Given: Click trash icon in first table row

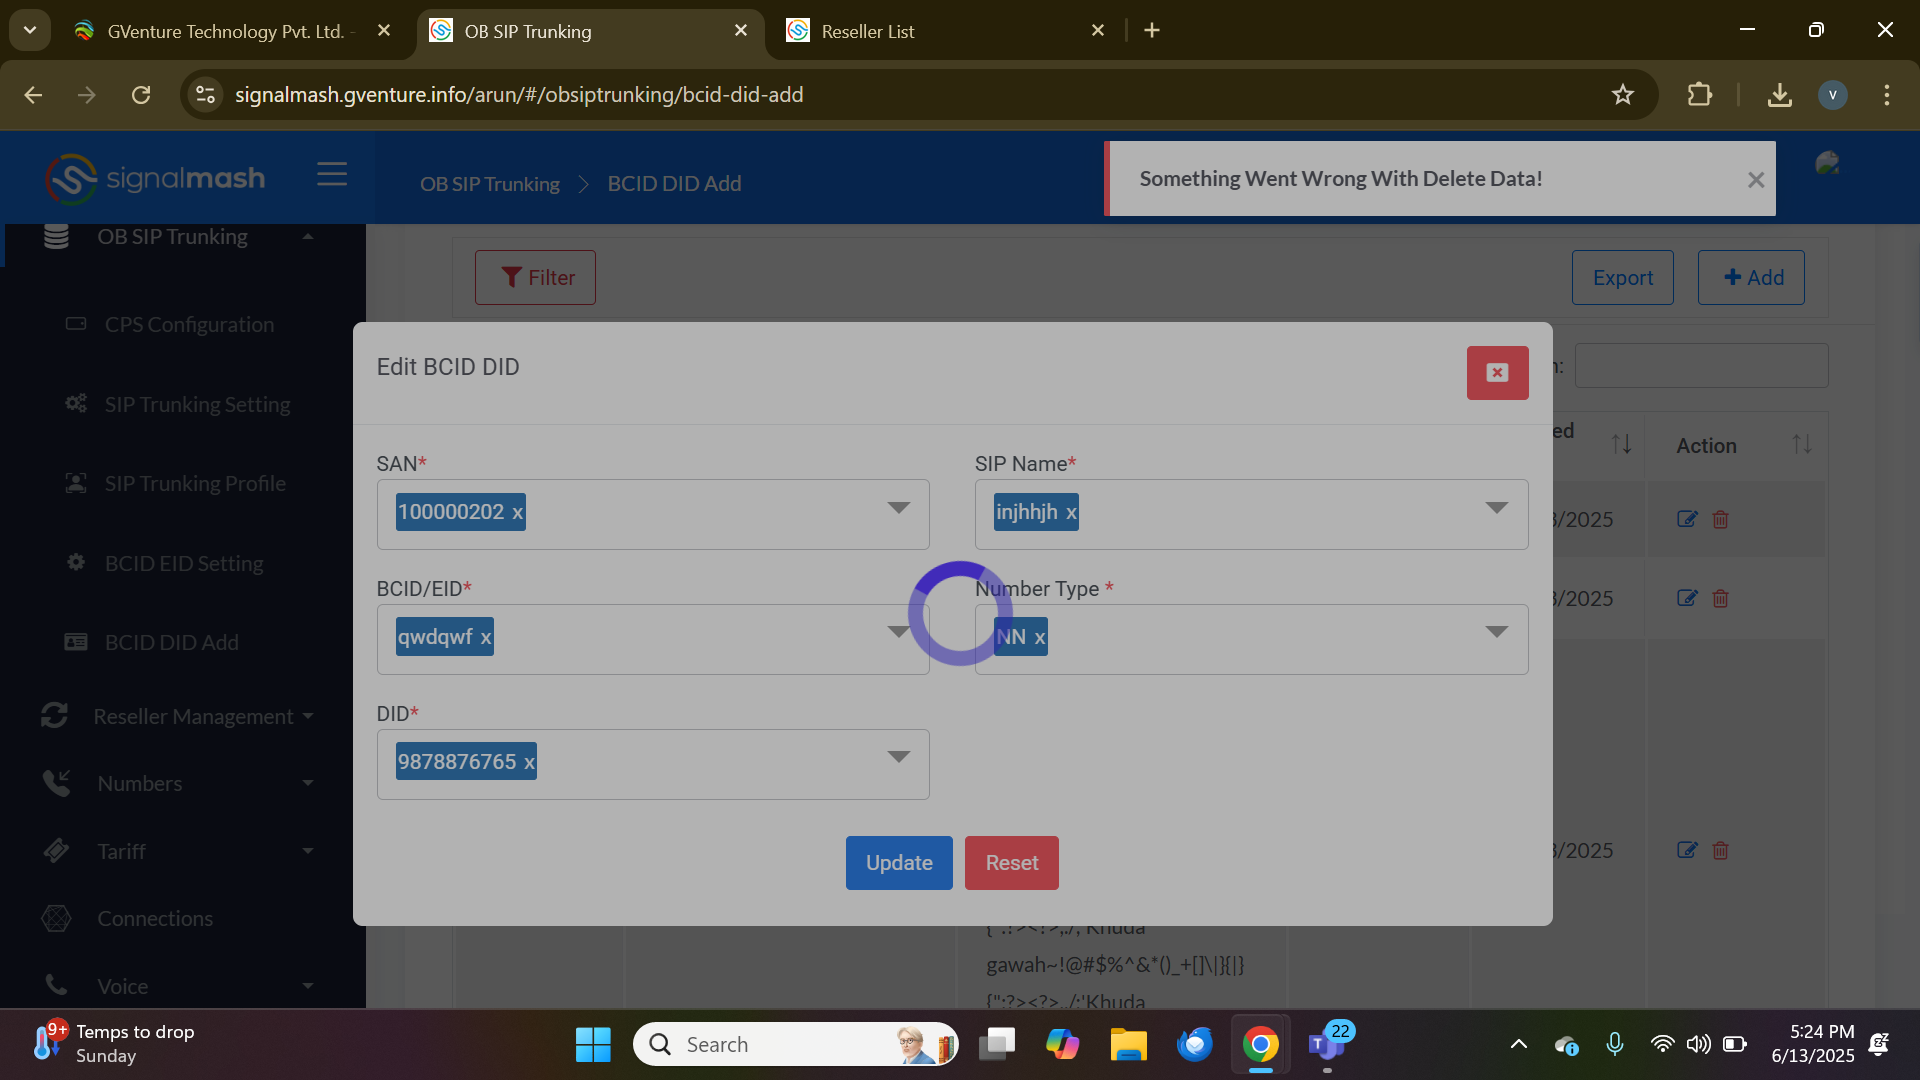Looking at the screenshot, I should (1720, 519).
